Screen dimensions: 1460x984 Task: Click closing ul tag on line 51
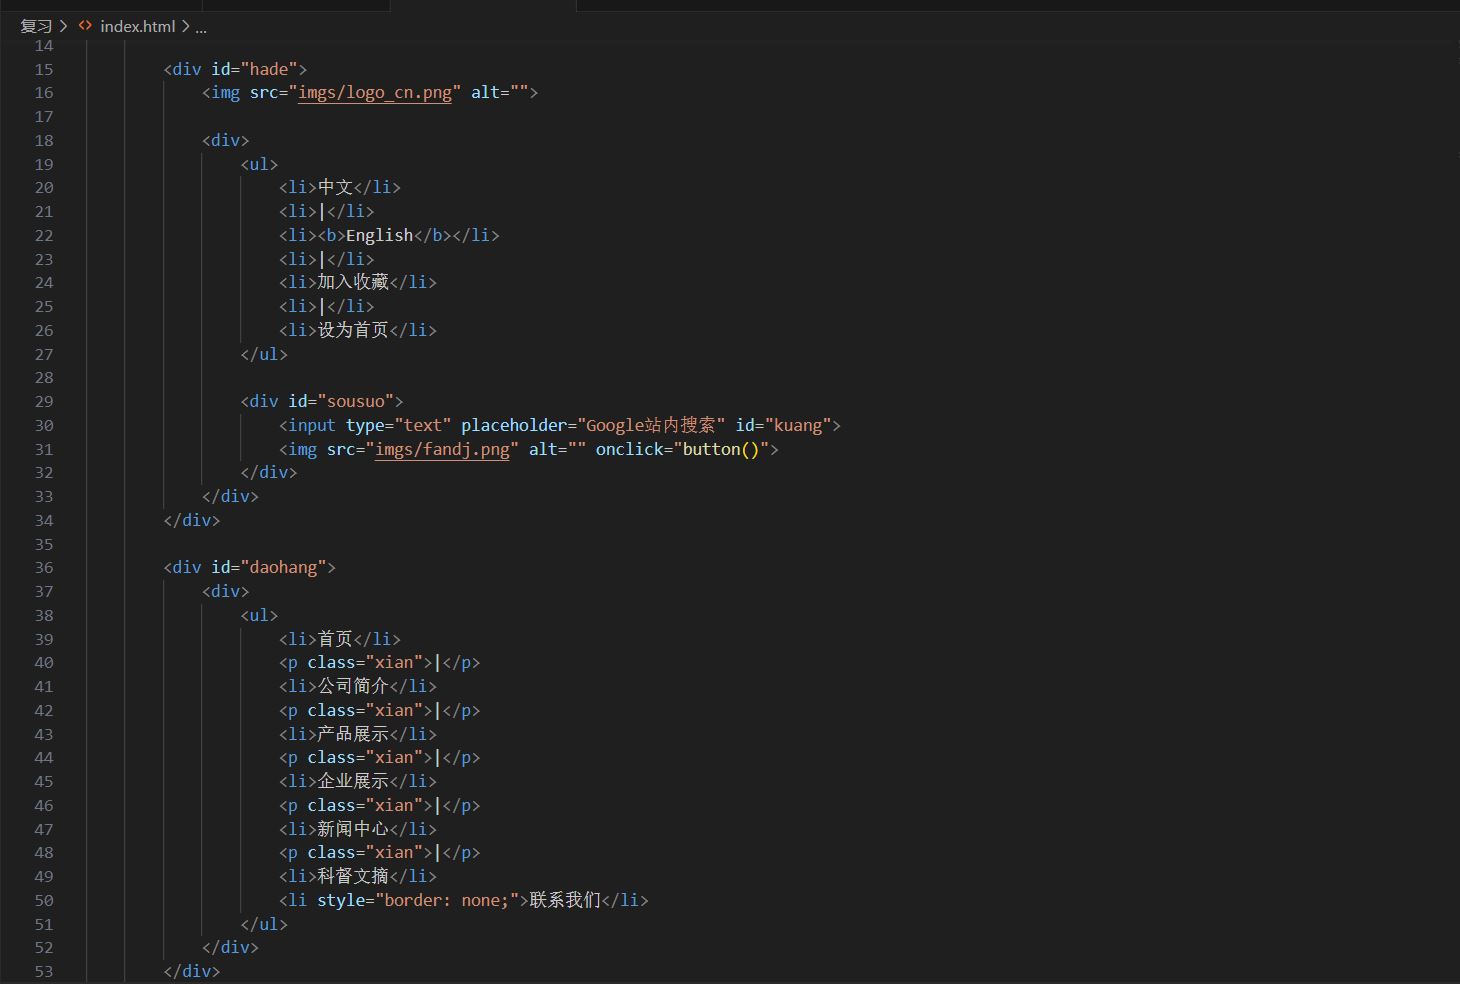coord(264,925)
